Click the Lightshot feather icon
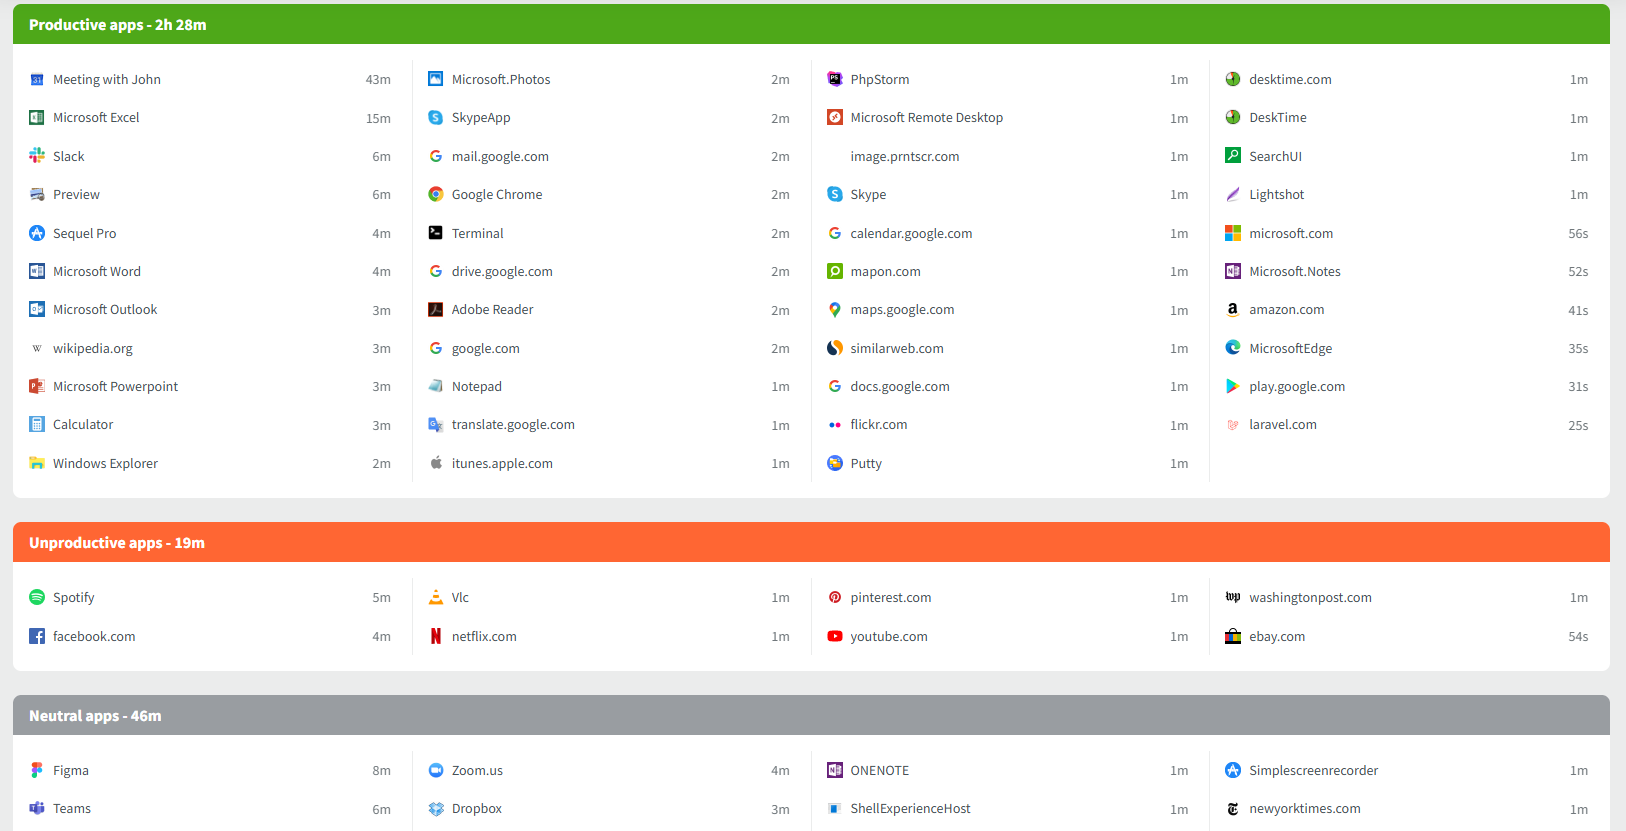The image size is (1626, 831). click(1233, 195)
